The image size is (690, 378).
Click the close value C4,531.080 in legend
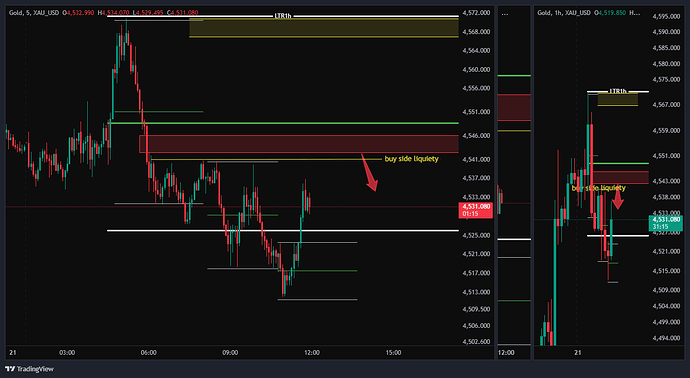point(183,13)
